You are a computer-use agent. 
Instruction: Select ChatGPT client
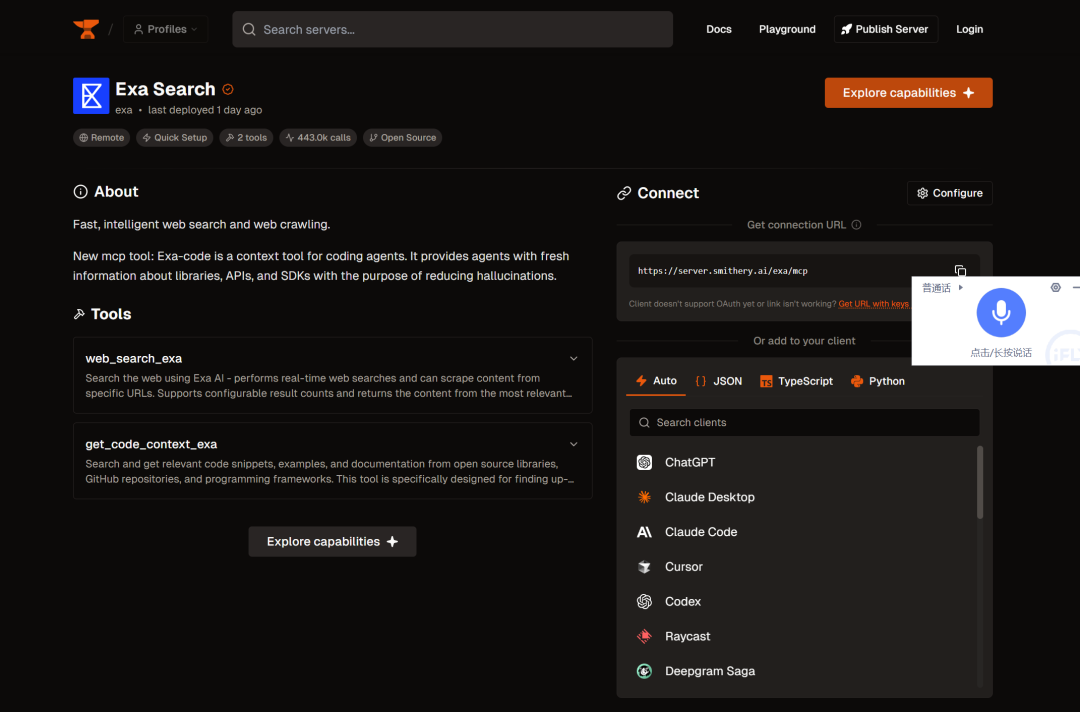point(803,463)
